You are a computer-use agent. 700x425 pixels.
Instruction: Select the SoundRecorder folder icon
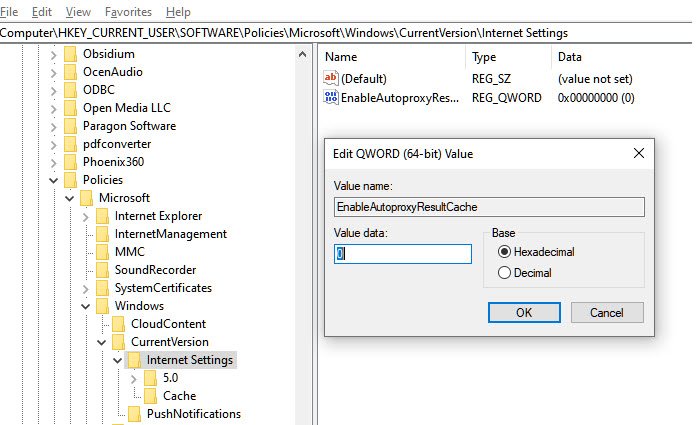tap(103, 270)
